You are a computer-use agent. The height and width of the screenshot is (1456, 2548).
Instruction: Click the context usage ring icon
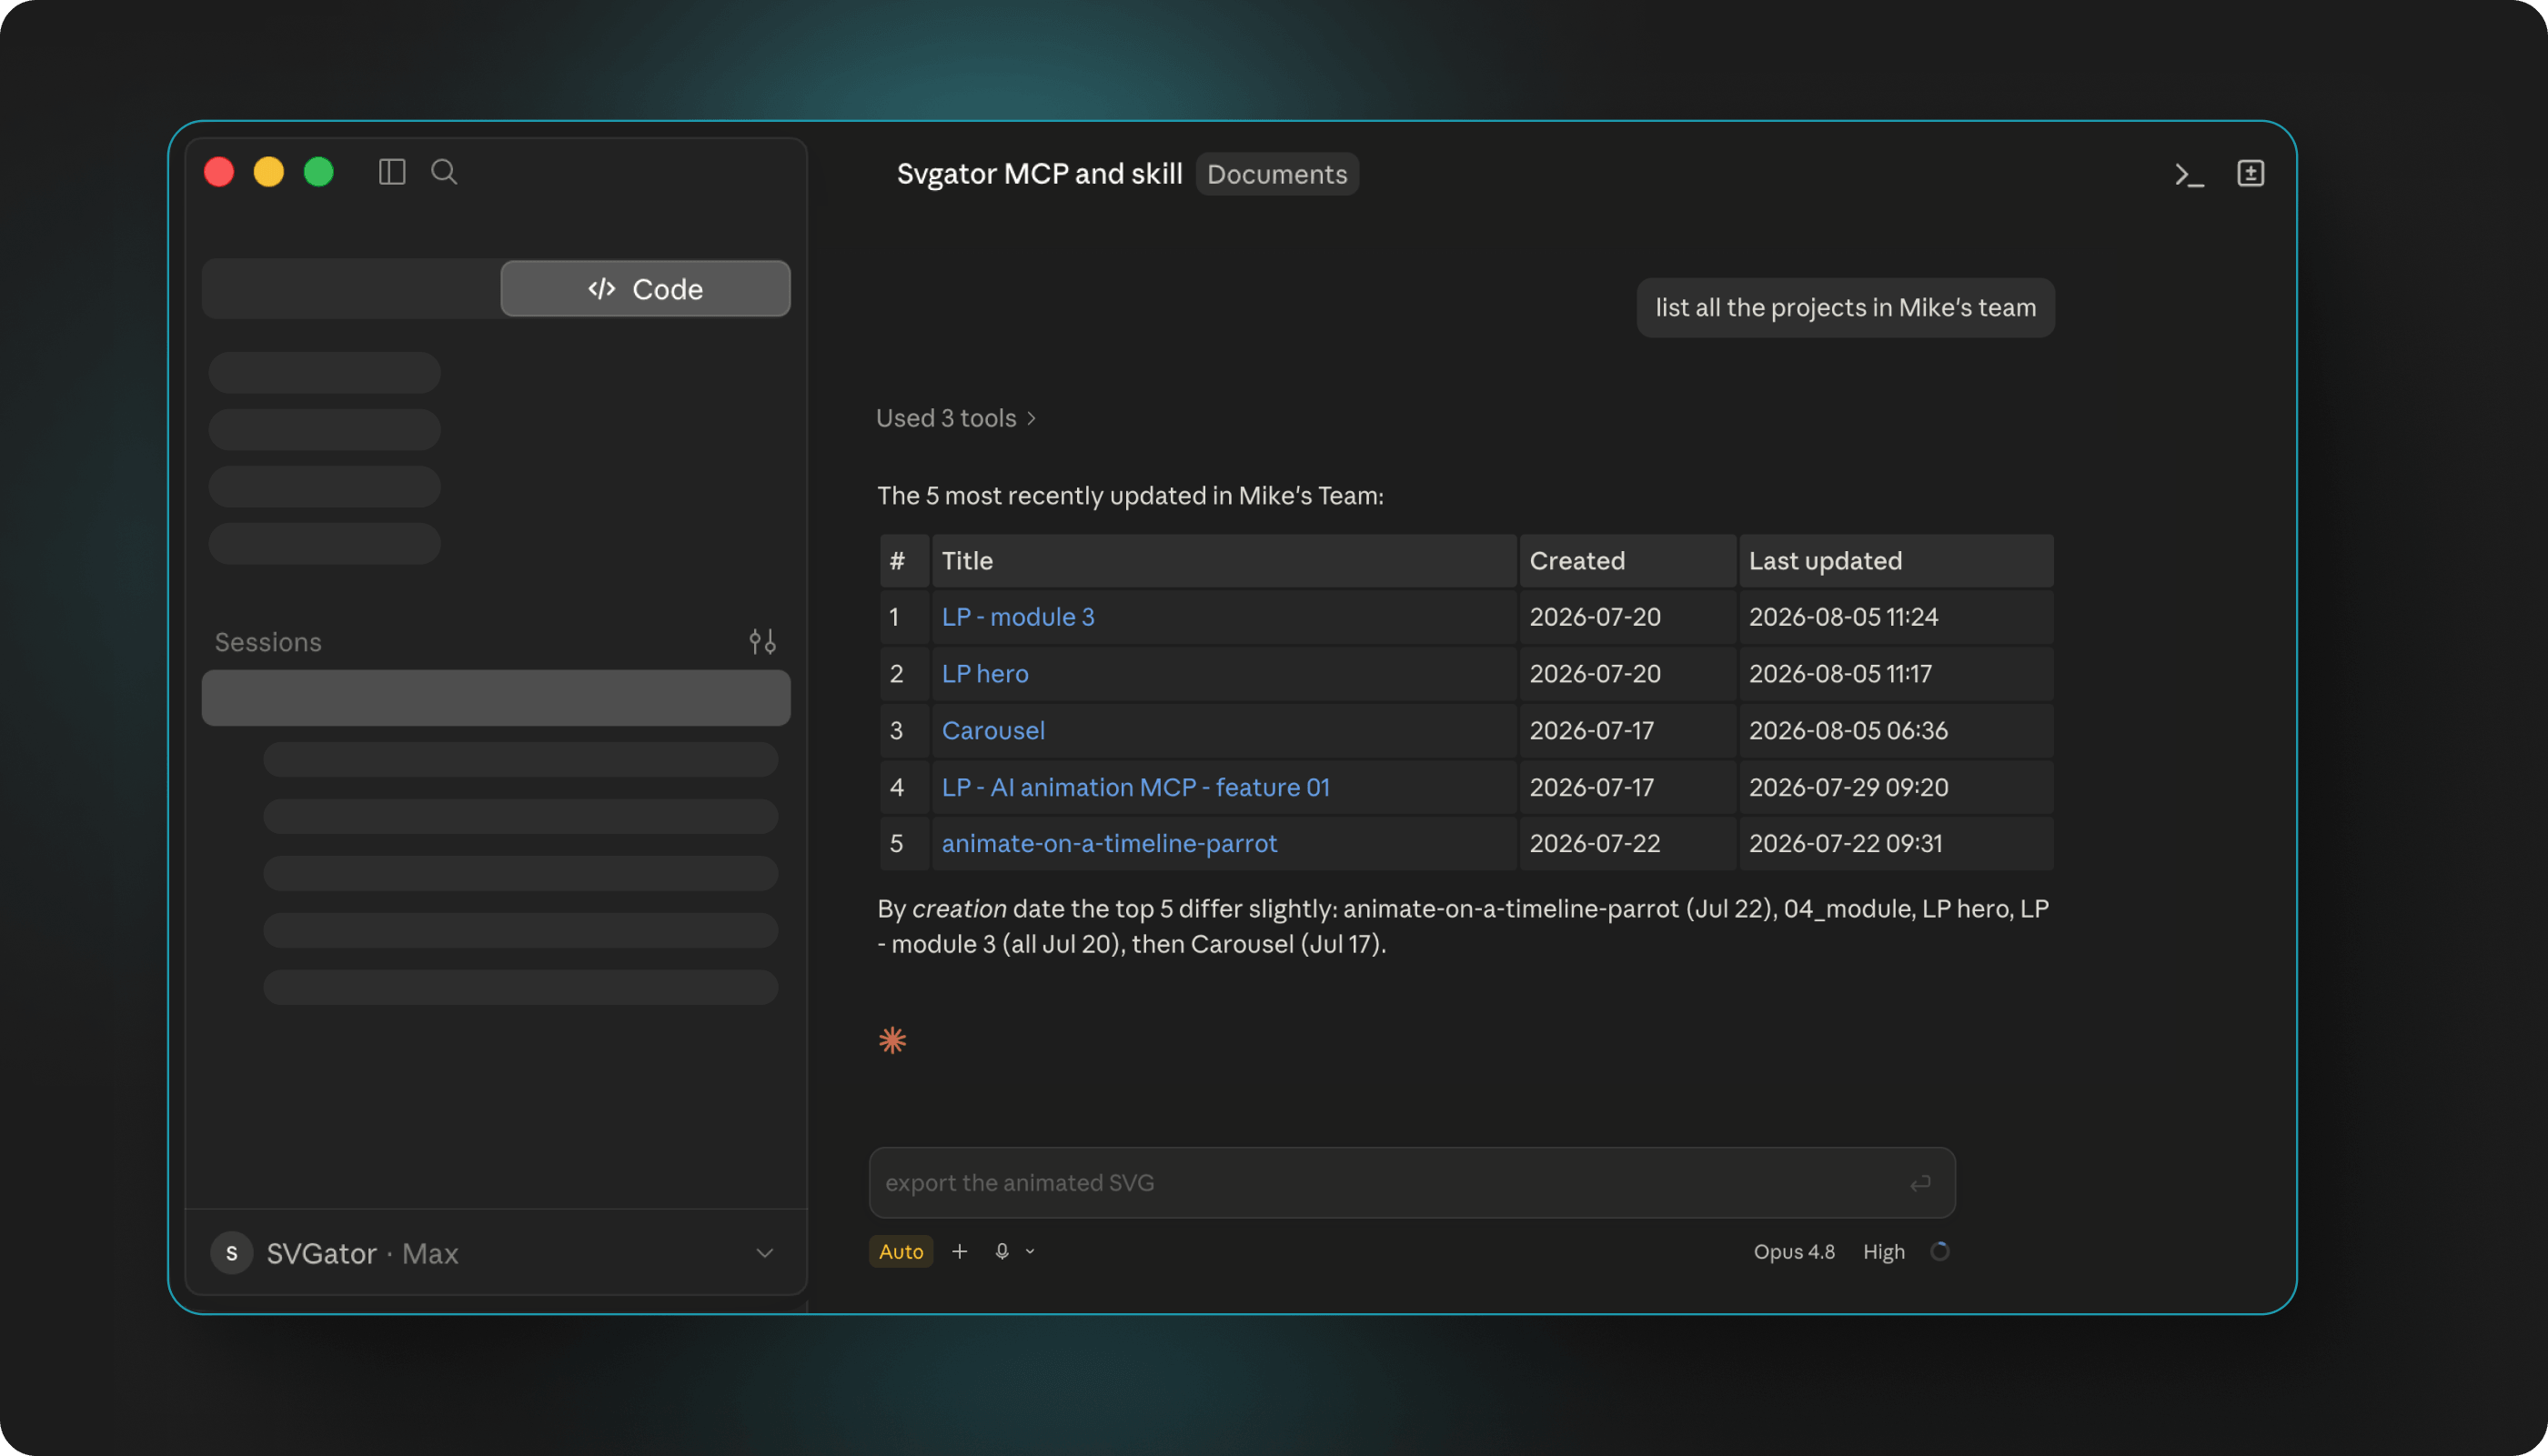click(1940, 1251)
